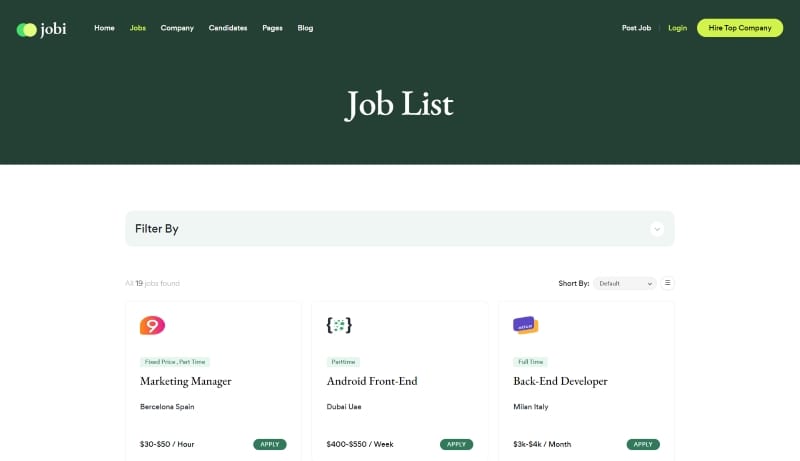Click the Login link
The height and width of the screenshot is (461, 800).
click(678, 28)
